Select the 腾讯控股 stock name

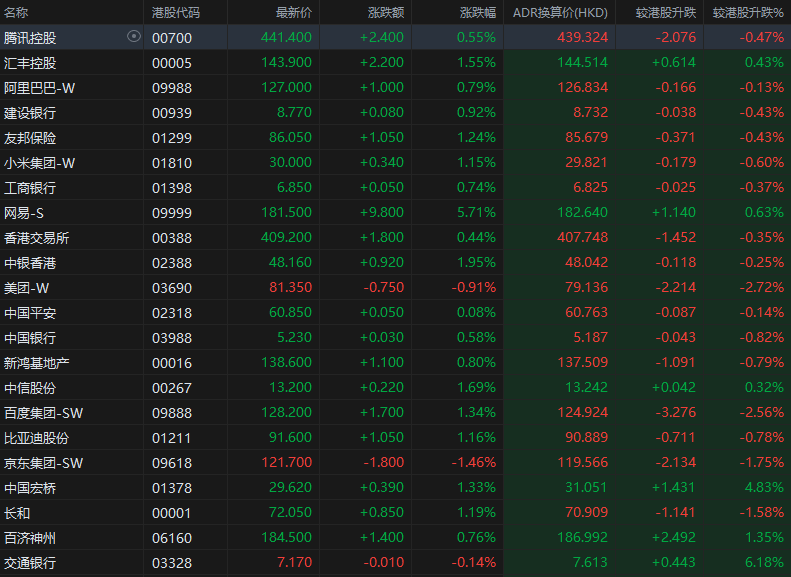30,38
